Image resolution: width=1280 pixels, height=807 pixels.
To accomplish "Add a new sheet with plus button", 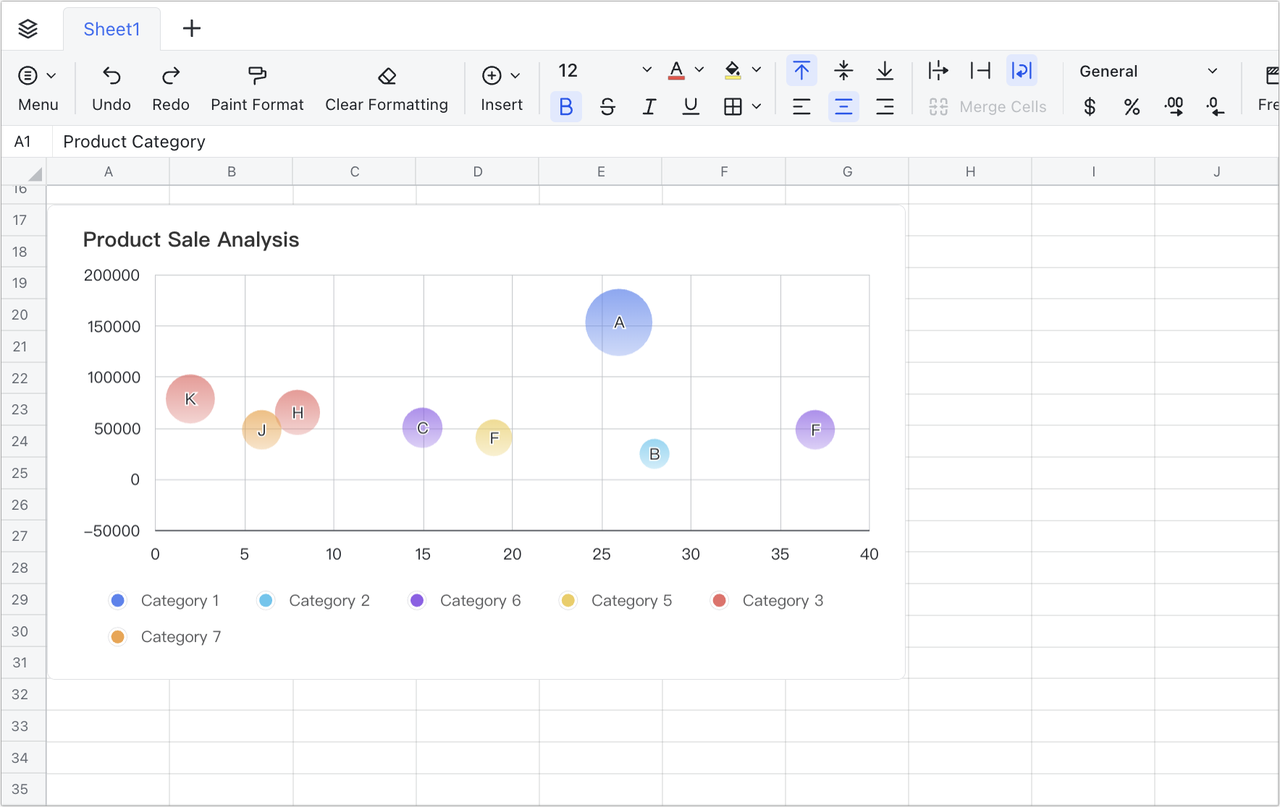I will [x=192, y=29].
